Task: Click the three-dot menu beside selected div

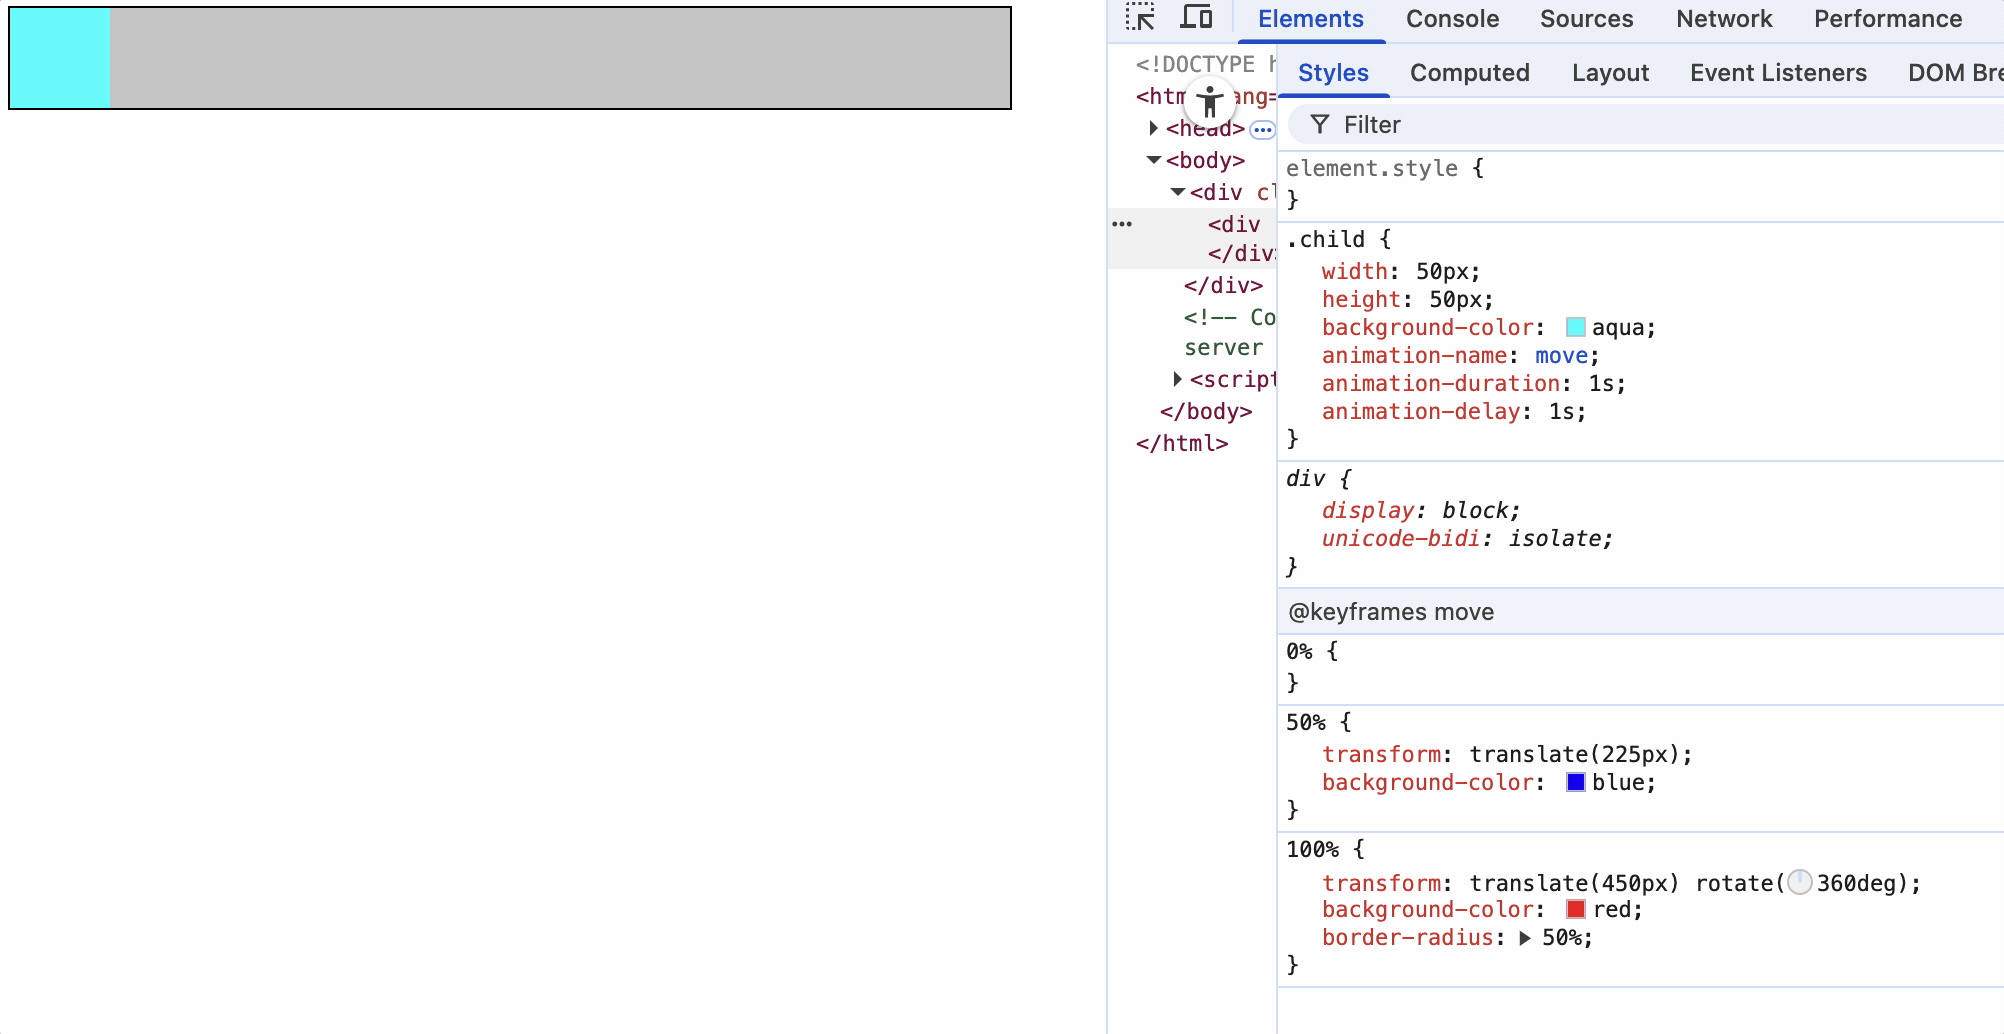Action: pos(1122,224)
